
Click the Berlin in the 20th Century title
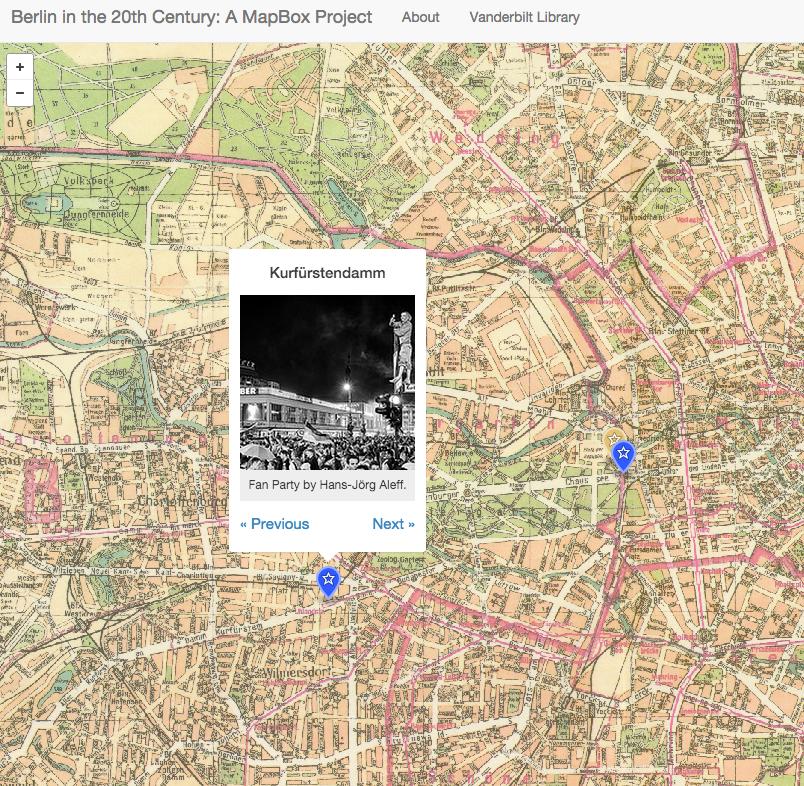(192, 17)
